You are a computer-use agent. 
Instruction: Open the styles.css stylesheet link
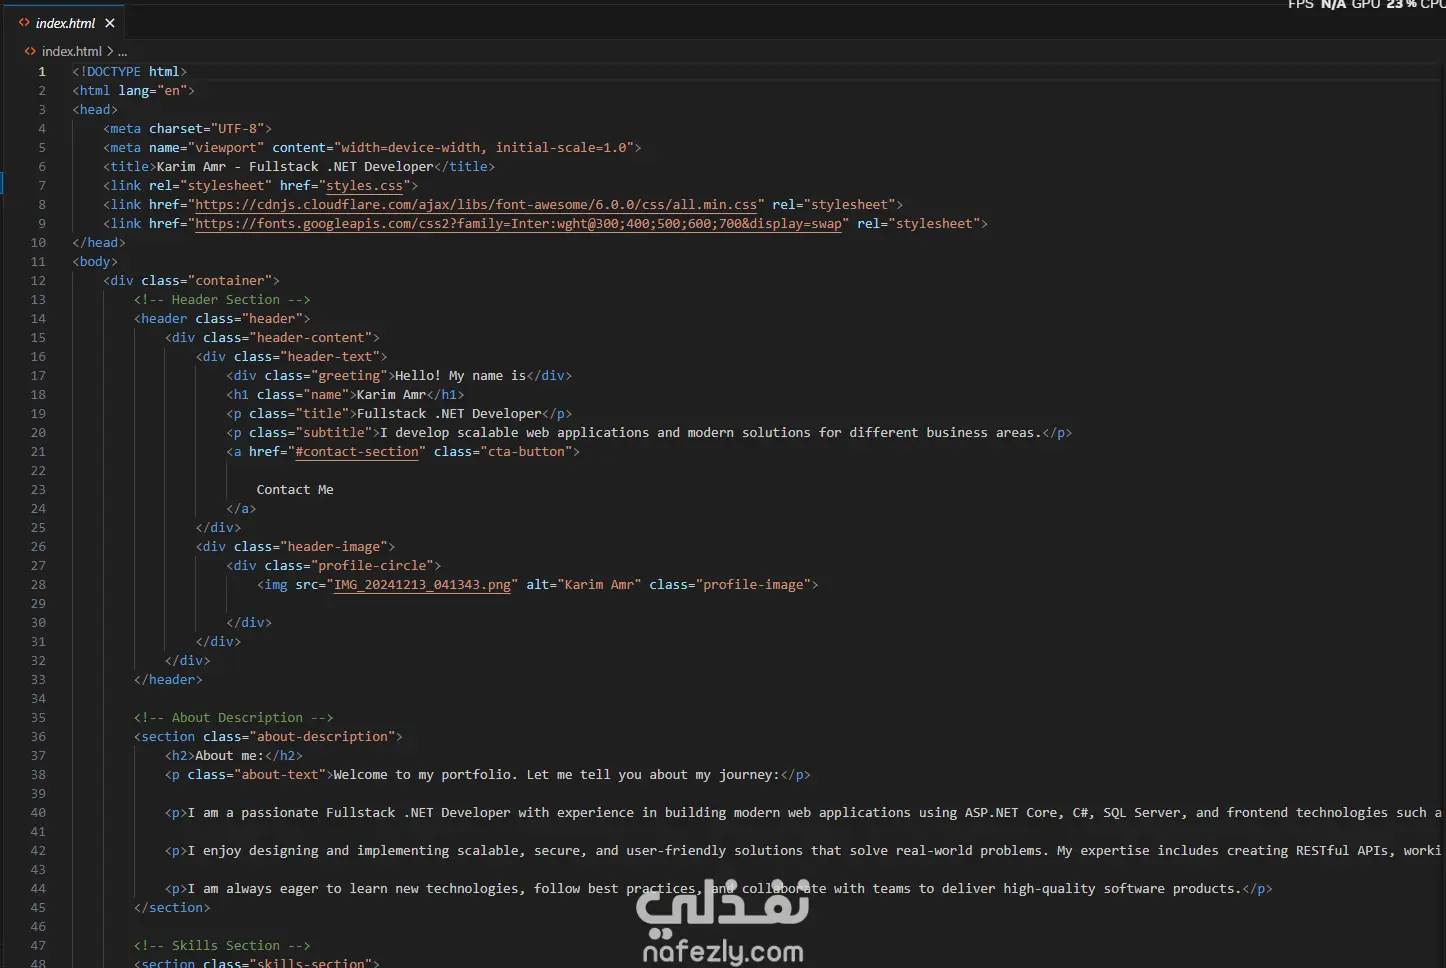pyautogui.click(x=364, y=186)
